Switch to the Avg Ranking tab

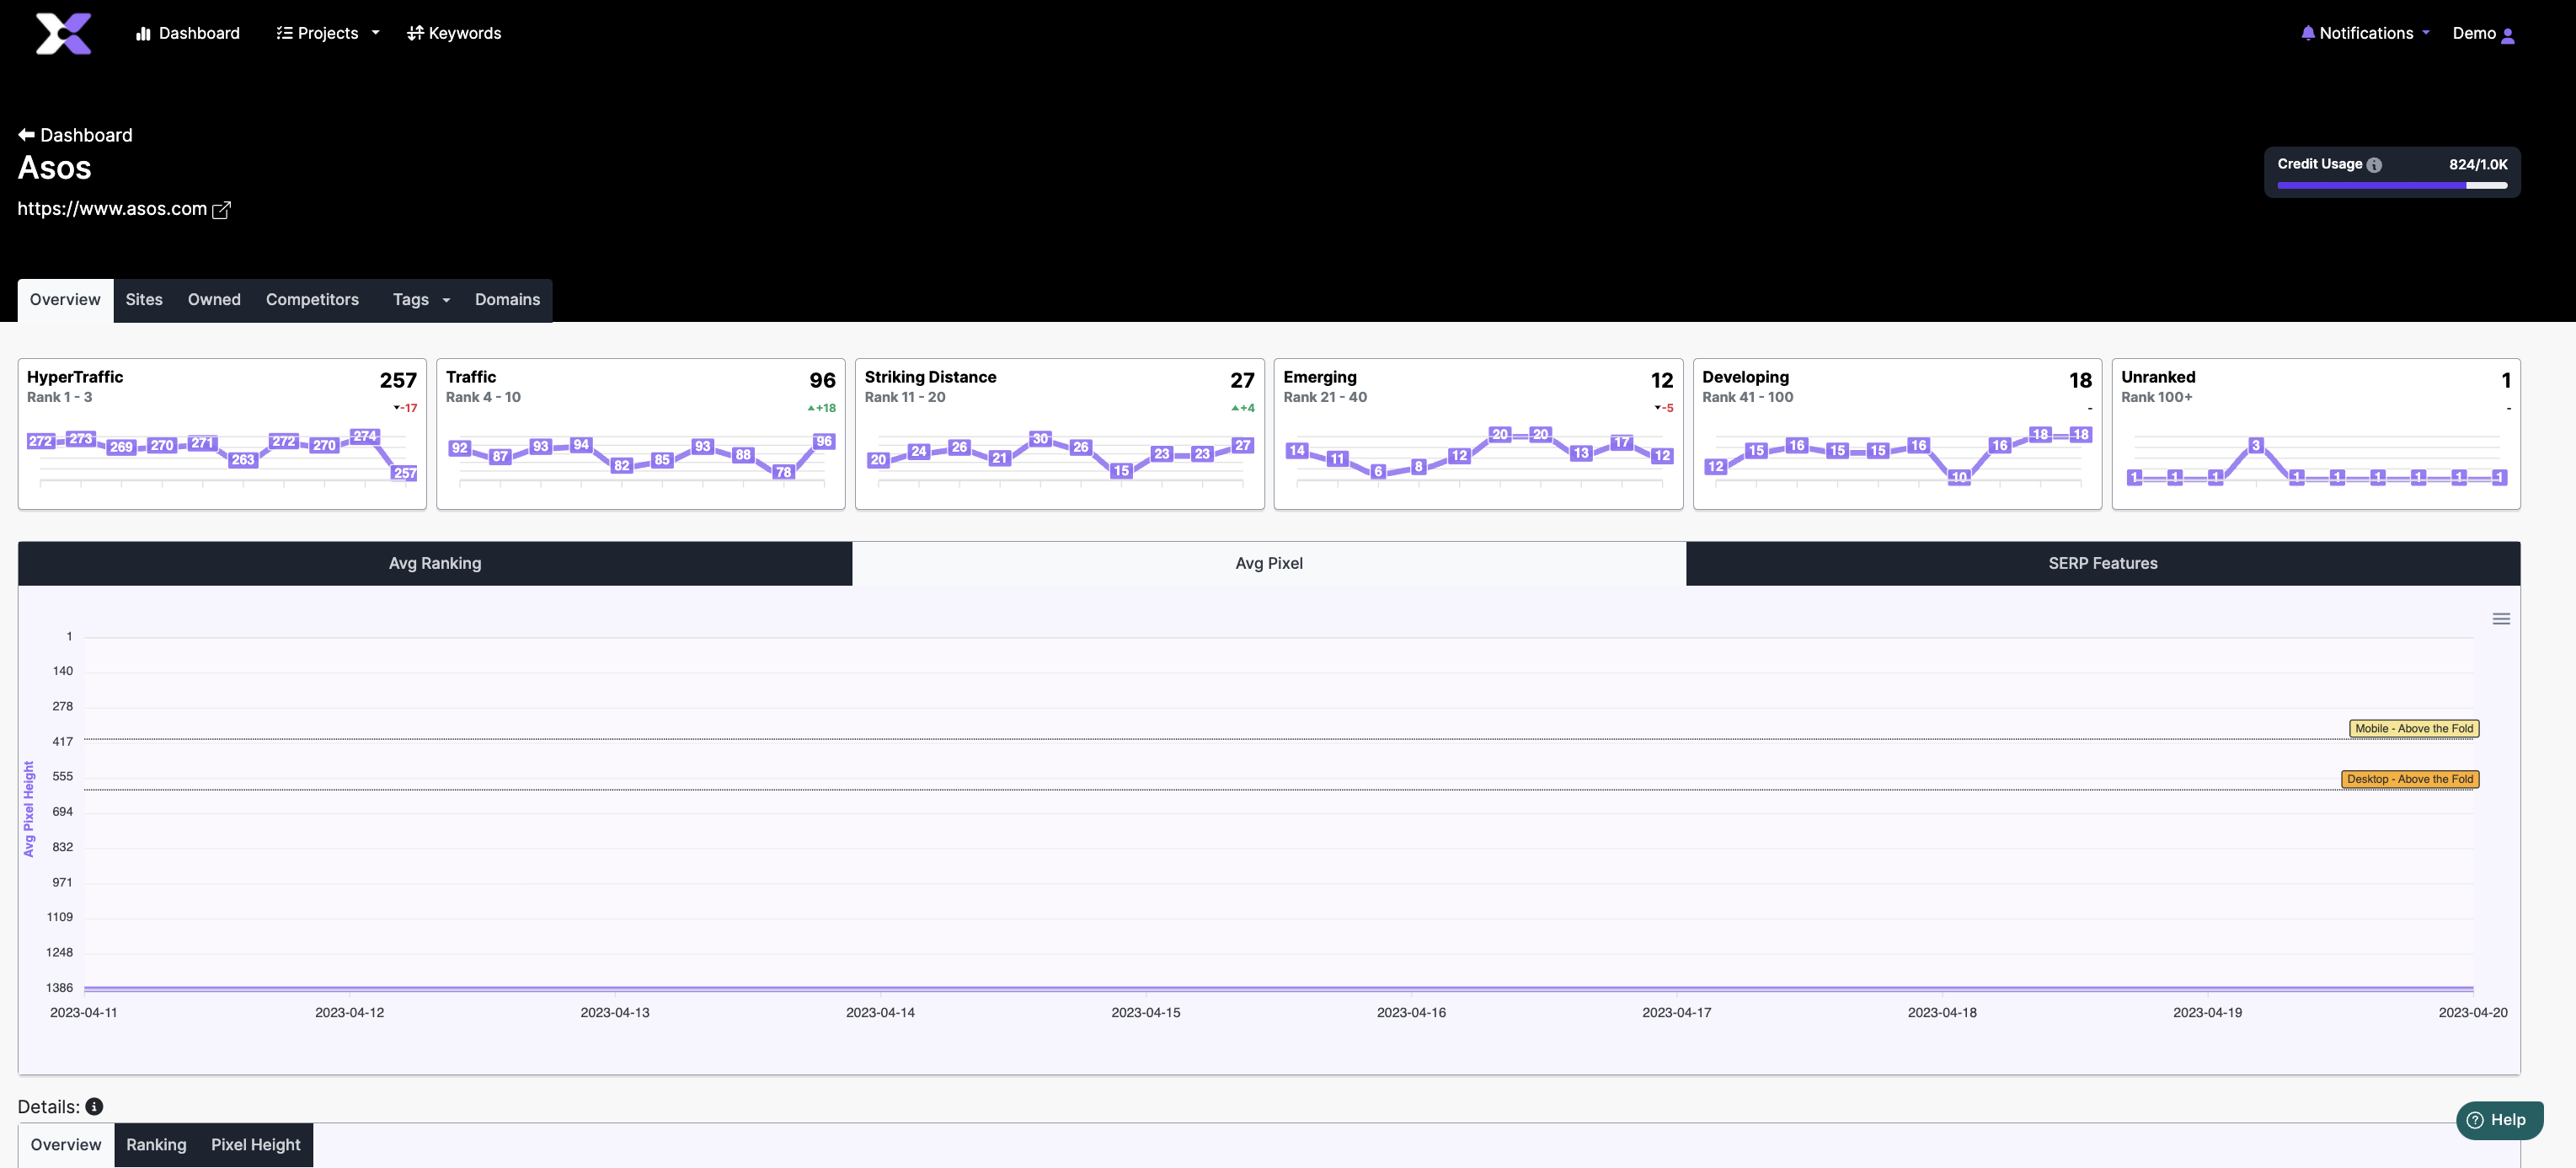tap(435, 563)
